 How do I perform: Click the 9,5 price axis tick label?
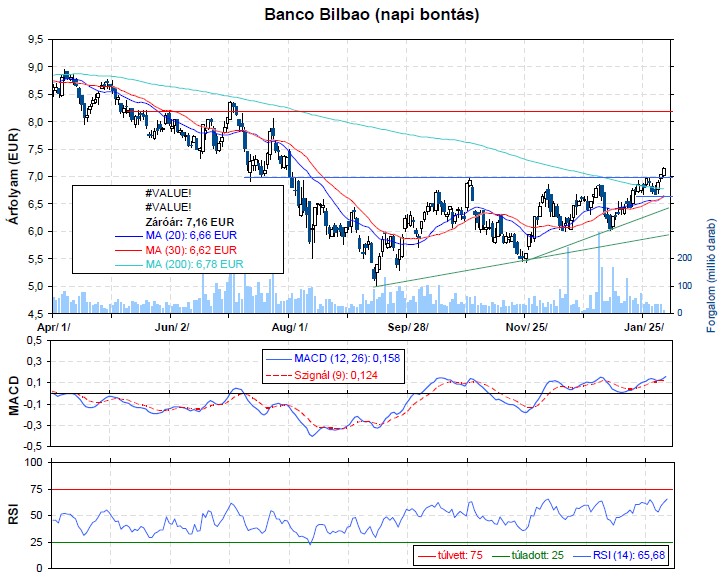[x=36, y=40]
